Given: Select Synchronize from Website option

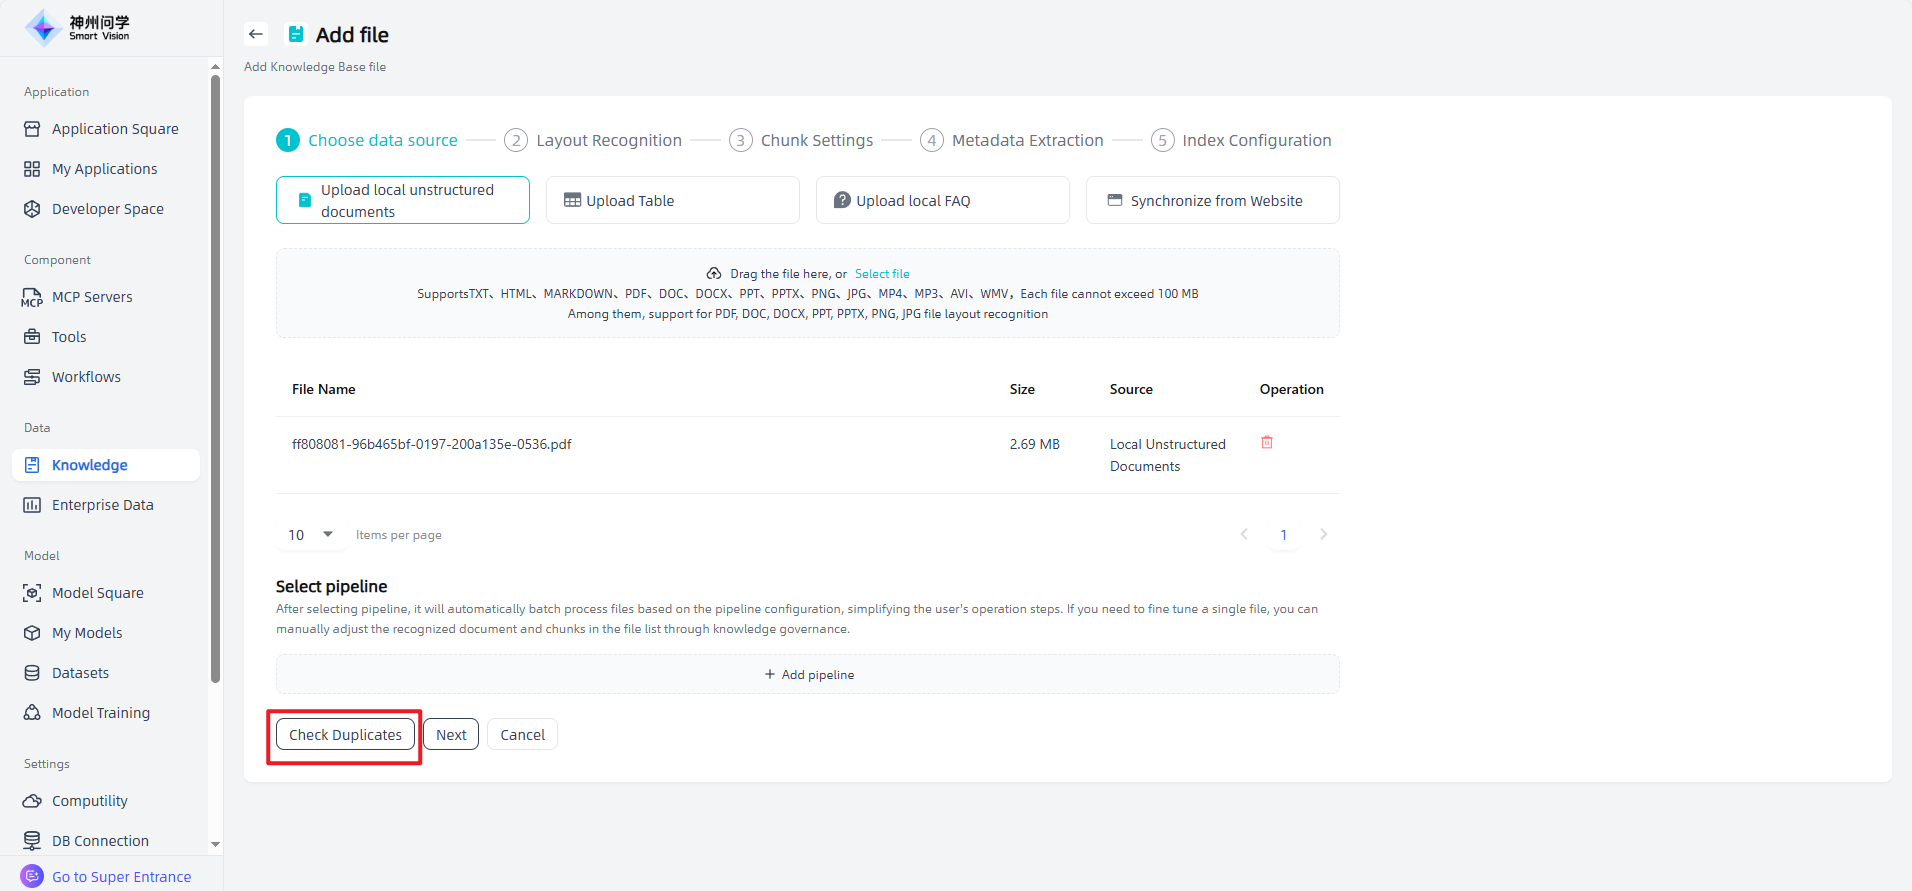Looking at the screenshot, I should point(1212,200).
